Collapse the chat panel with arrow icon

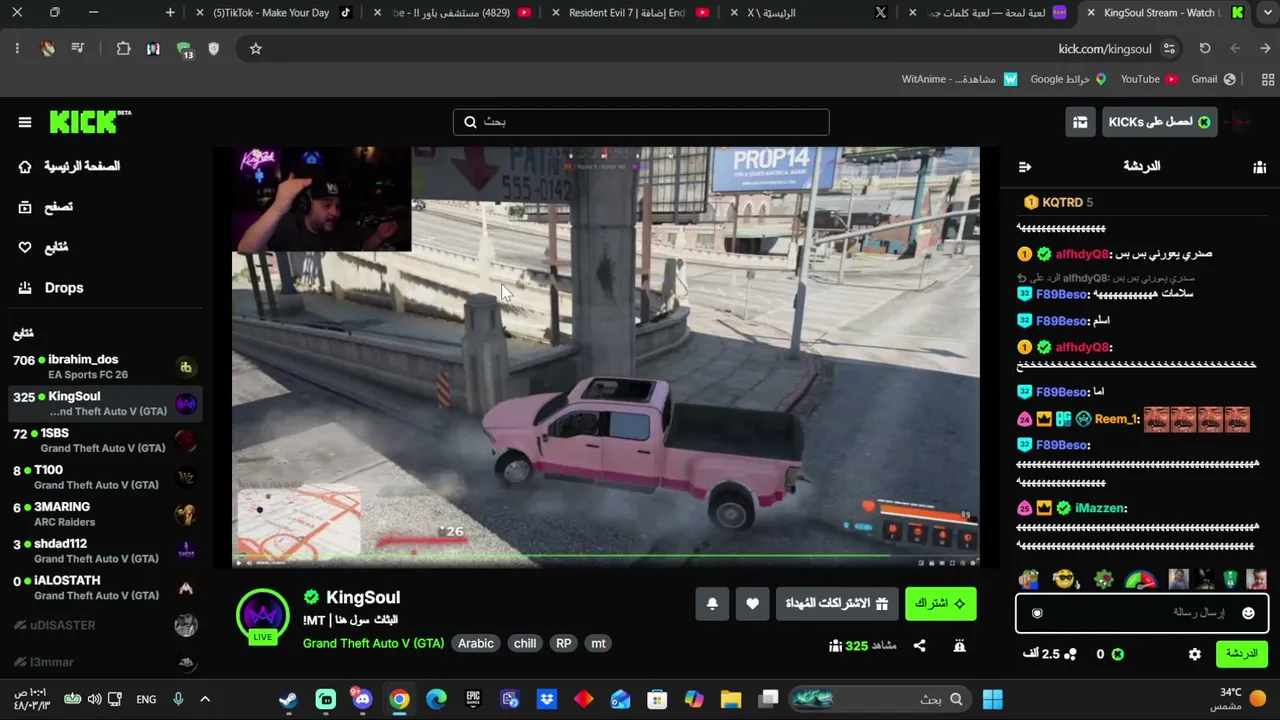tap(1025, 167)
